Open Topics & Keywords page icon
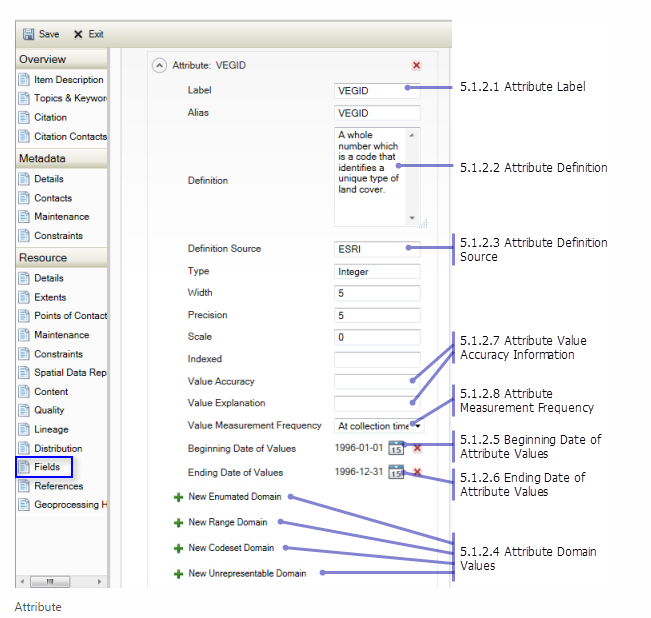Viewport: 651px width, 618px height. 24,98
